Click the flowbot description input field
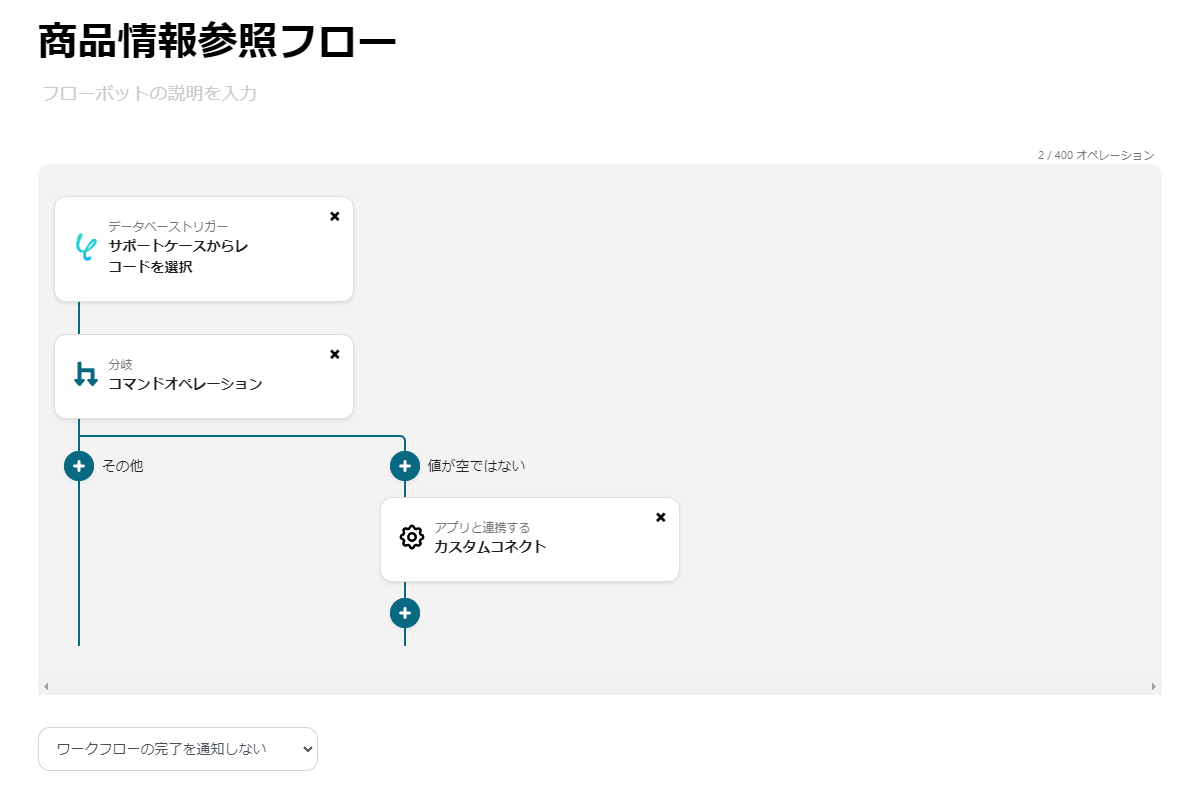Viewport: 1198px width, 806px height. coord(150,94)
